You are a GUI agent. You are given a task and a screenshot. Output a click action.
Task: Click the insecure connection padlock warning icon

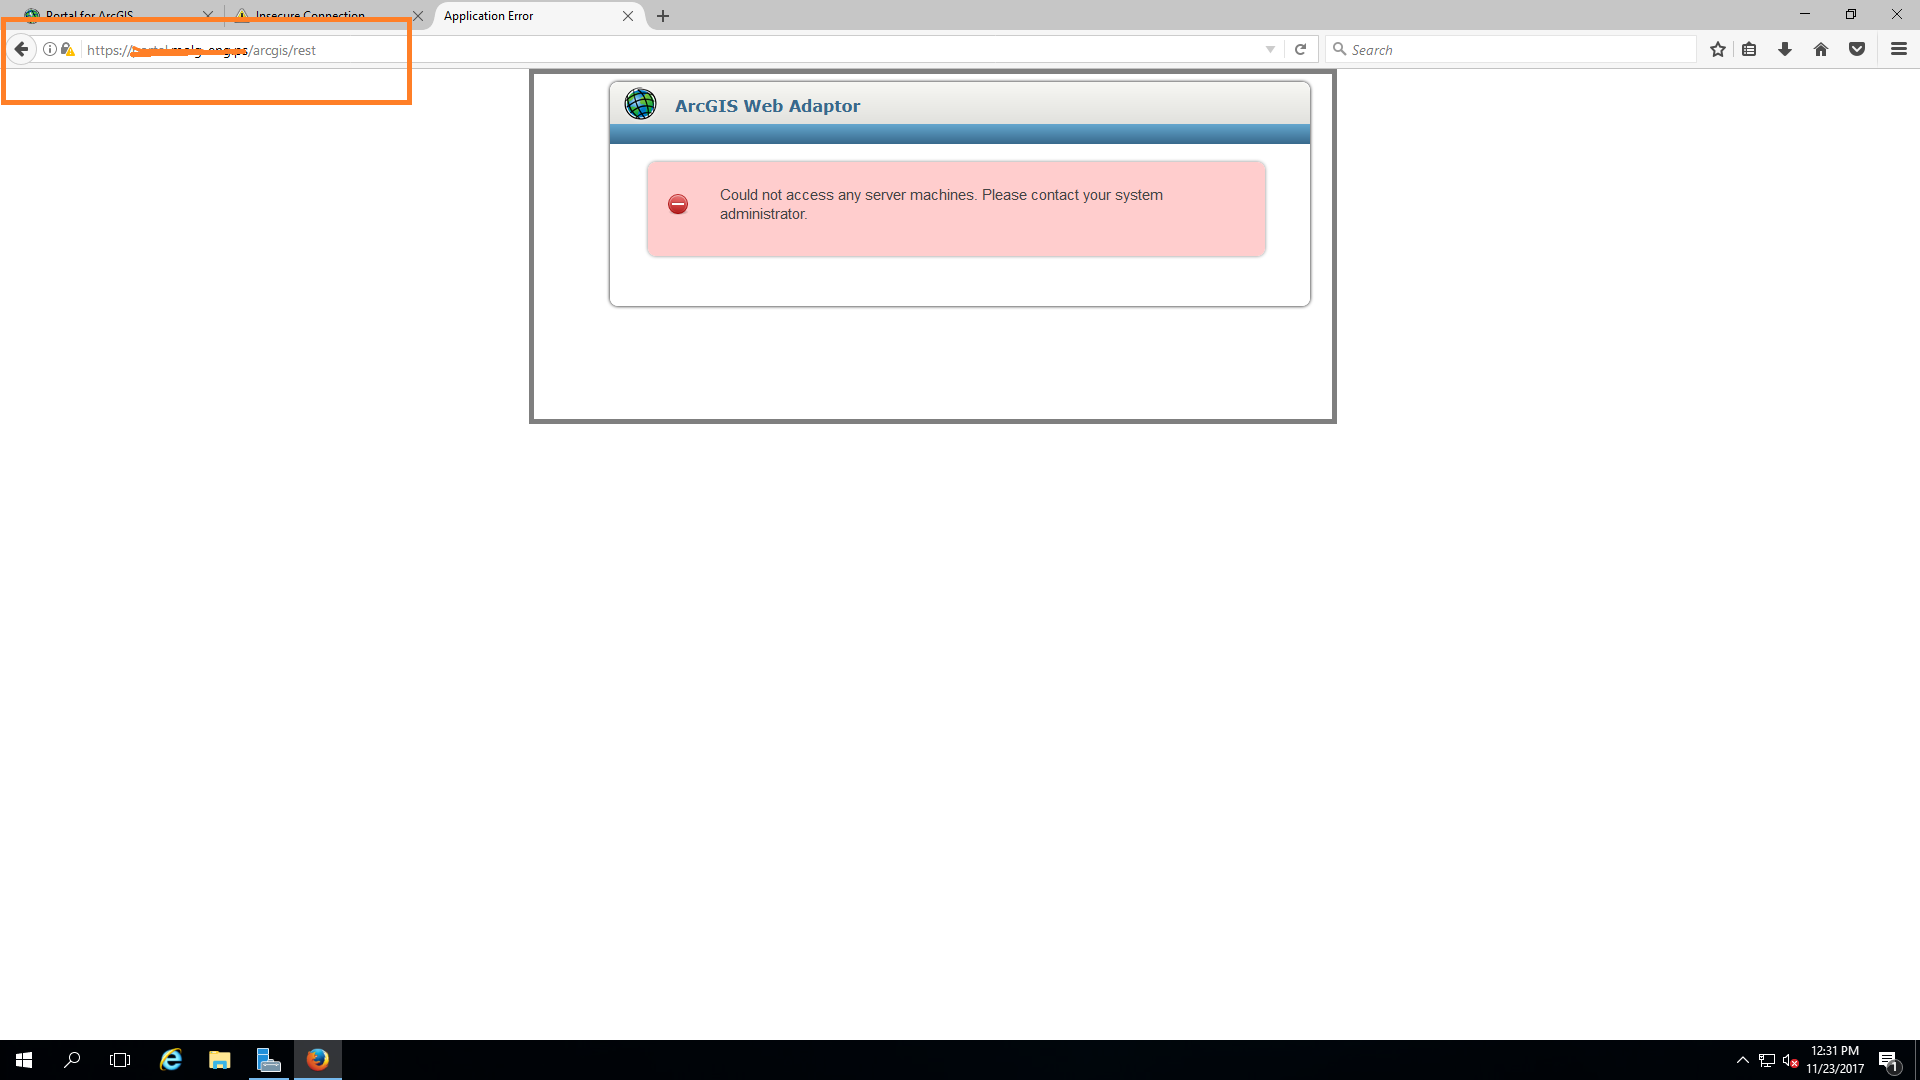tap(67, 49)
